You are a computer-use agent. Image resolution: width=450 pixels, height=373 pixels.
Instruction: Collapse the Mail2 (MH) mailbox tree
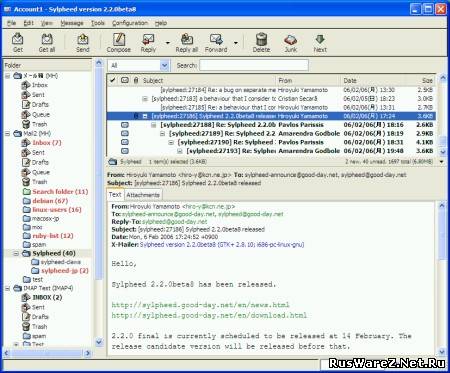click(x=7, y=134)
